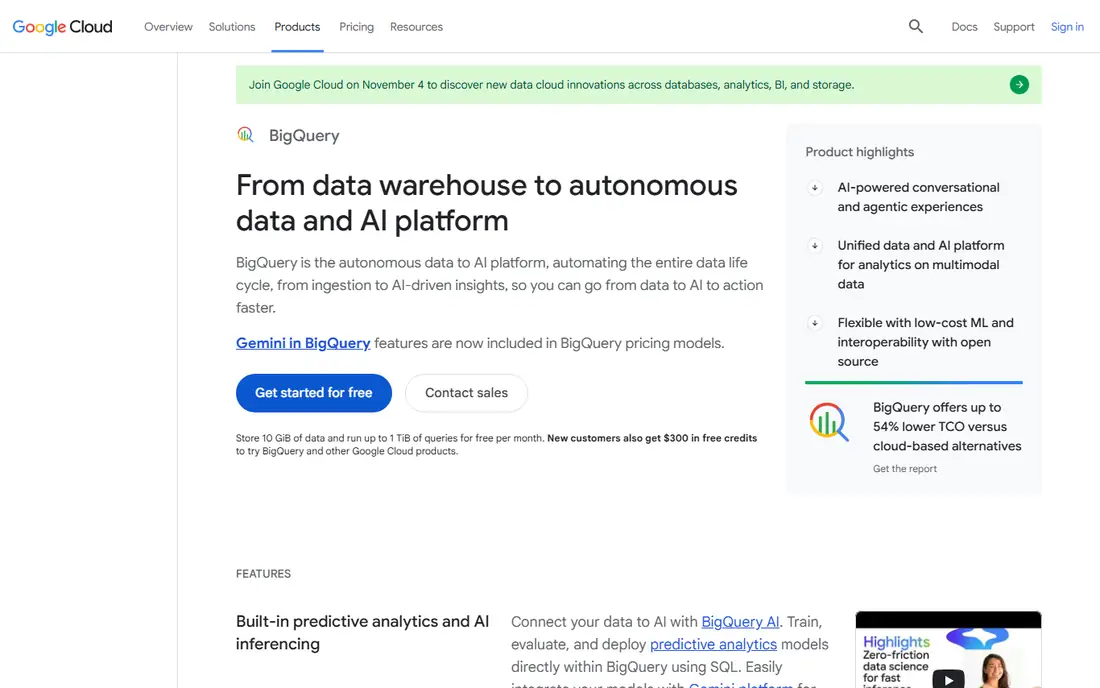The height and width of the screenshot is (688, 1100).
Task: Click the Contact sales button
Action: 466,393
